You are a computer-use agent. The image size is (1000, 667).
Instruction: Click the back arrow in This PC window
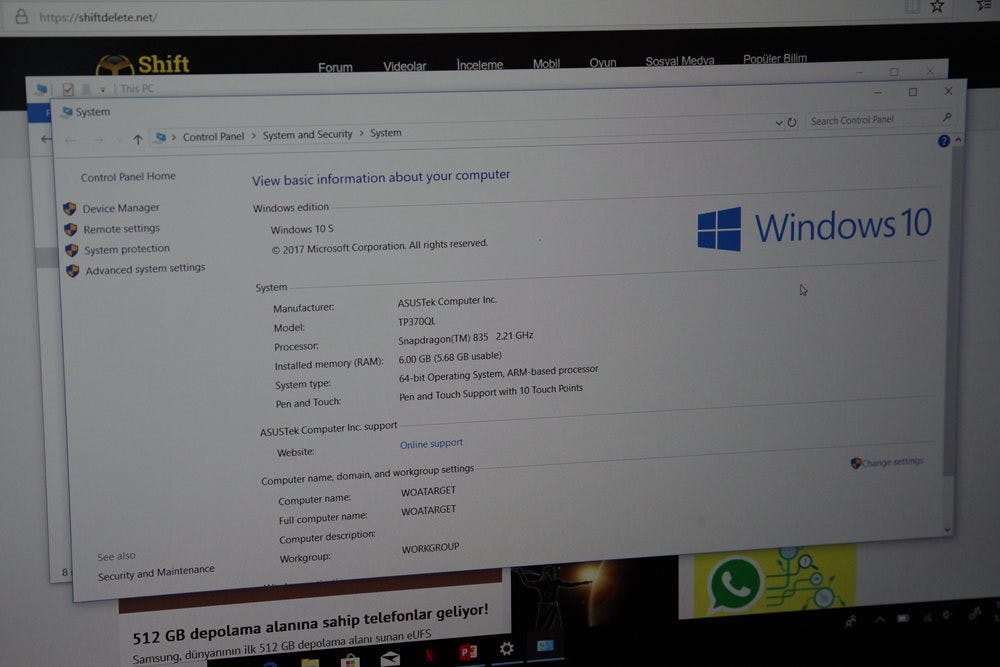pos(46,138)
